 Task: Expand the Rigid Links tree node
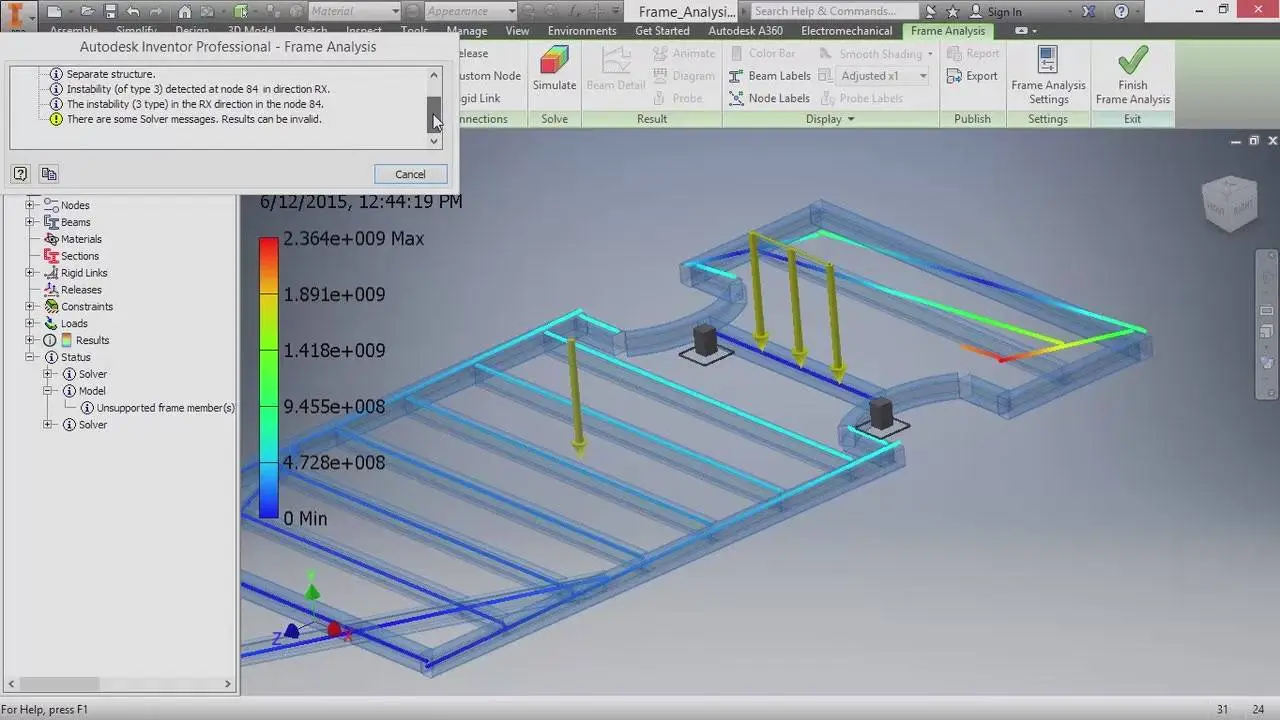pyautogui.click(x=30, y=273)
